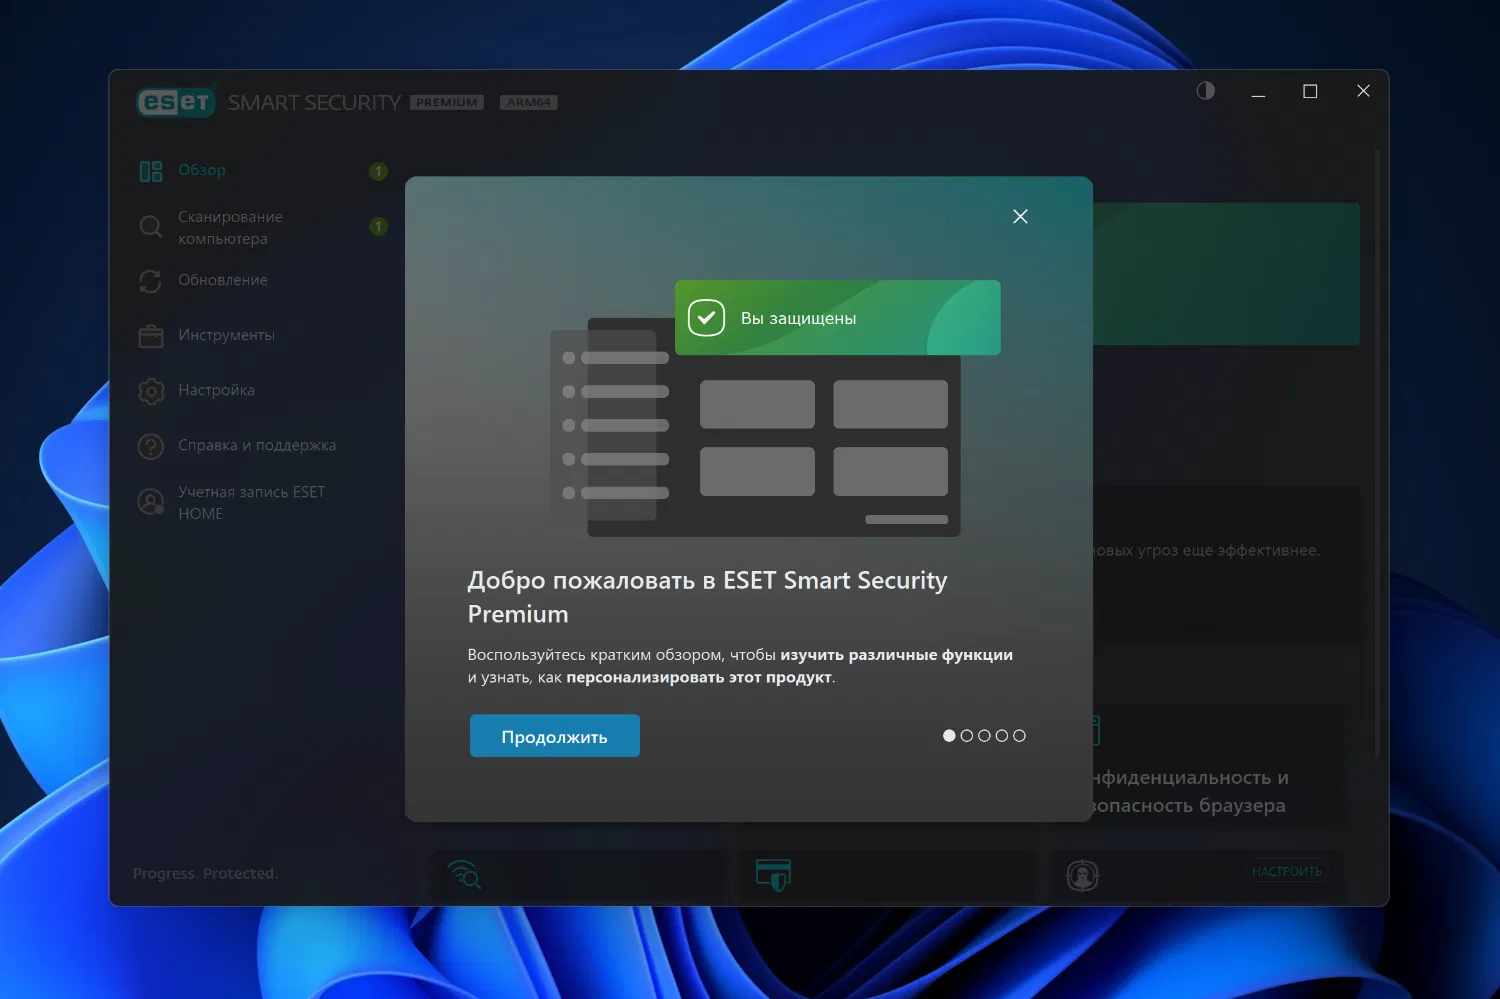
Task: Open Справка и поддержка question-mark icon
Action: 151,446
